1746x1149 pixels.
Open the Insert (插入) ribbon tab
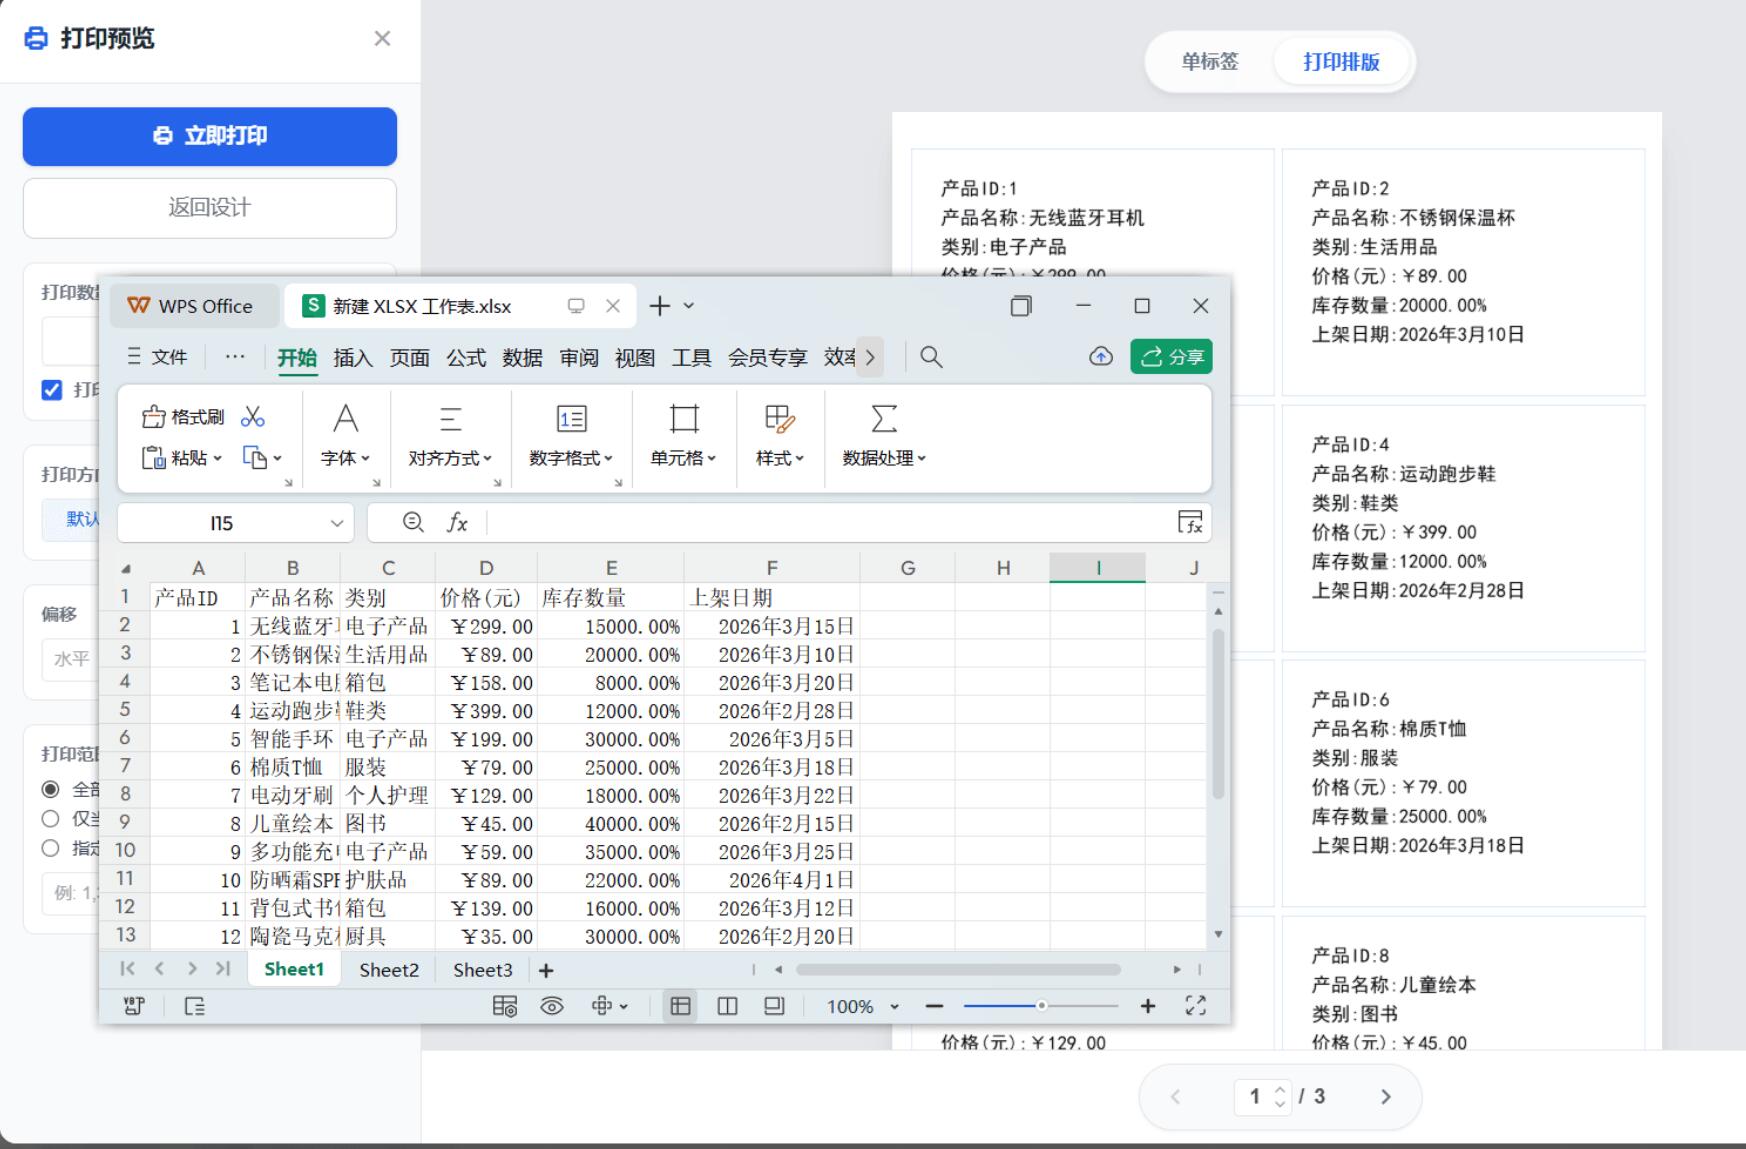pyautogui.click(x=352, y=358)
